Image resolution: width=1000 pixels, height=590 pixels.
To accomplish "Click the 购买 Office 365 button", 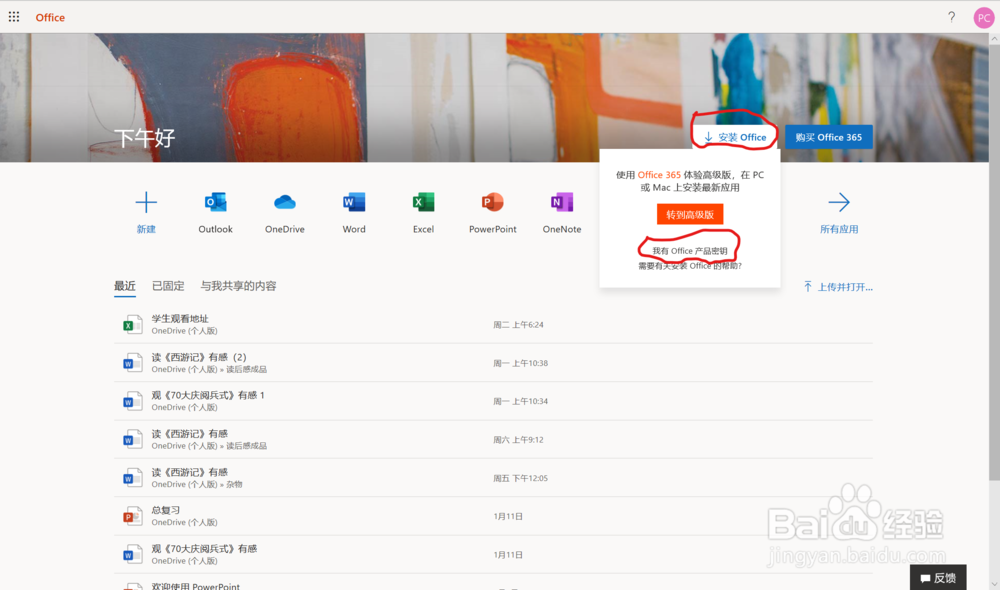I will pyautogui.click(x=828, y=136).
